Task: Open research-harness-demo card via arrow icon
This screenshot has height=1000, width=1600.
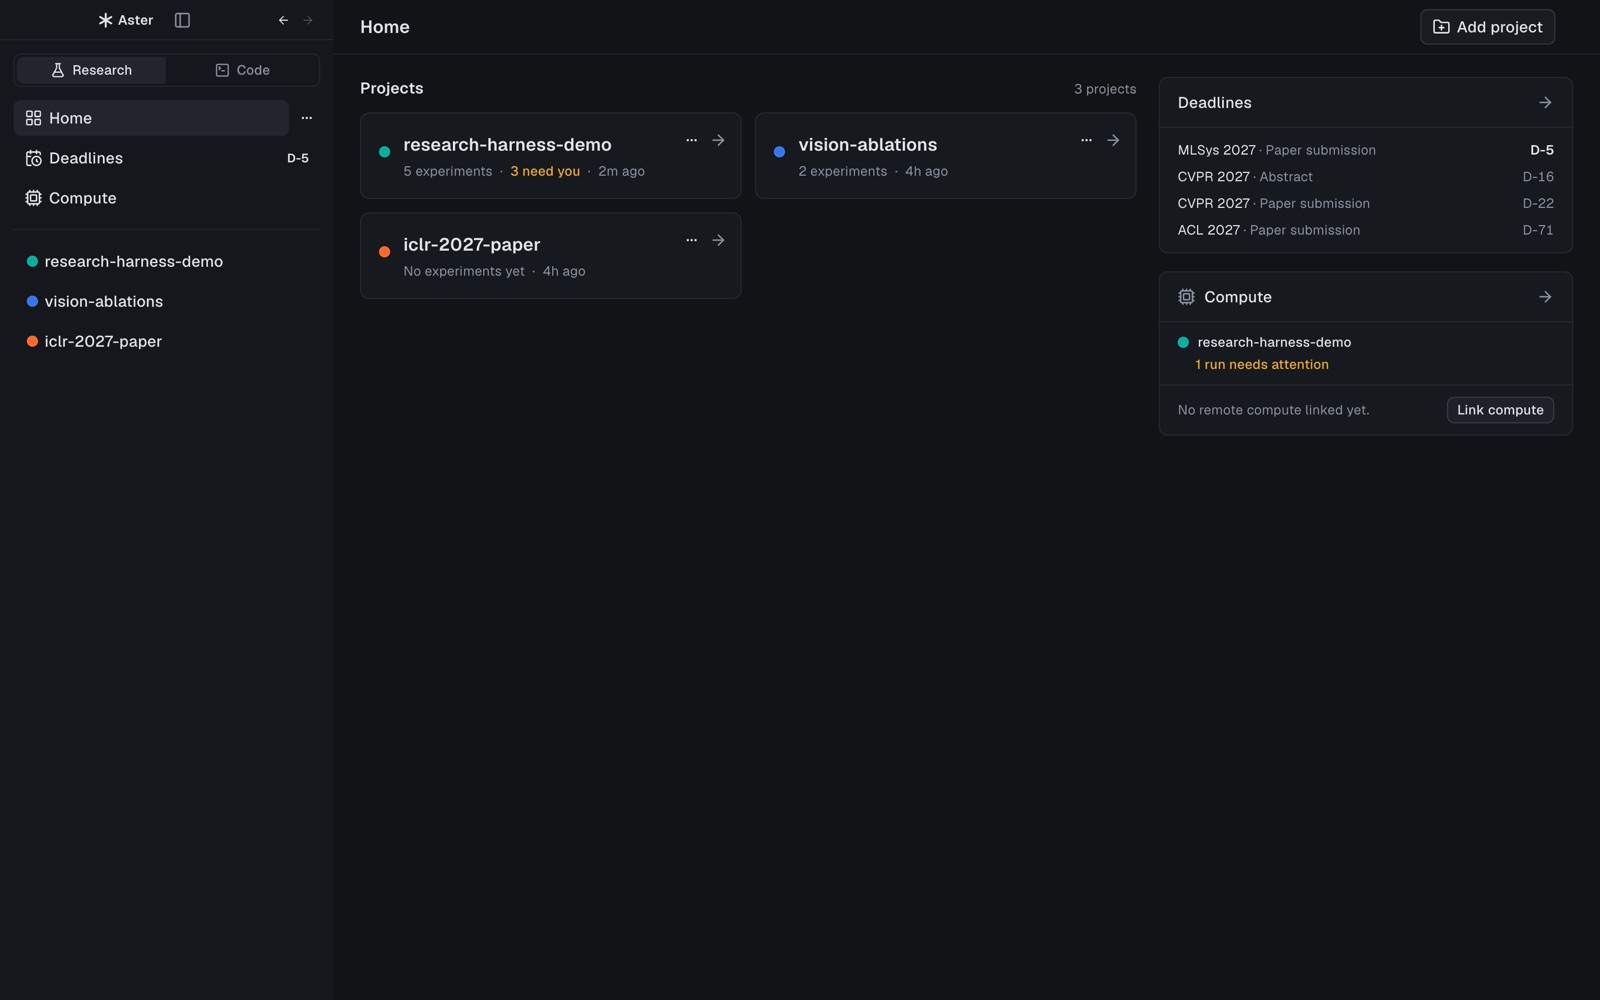Action: [x=718, y=140]
